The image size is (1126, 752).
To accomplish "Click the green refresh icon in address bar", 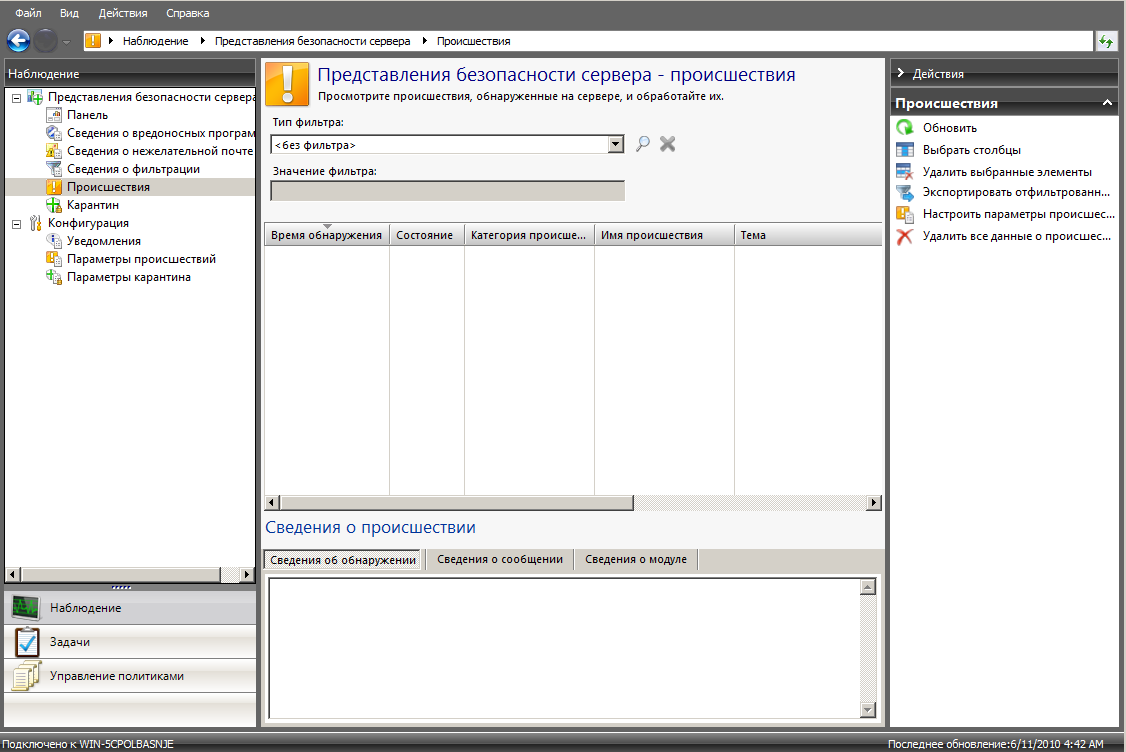I will pos(1107,41).
